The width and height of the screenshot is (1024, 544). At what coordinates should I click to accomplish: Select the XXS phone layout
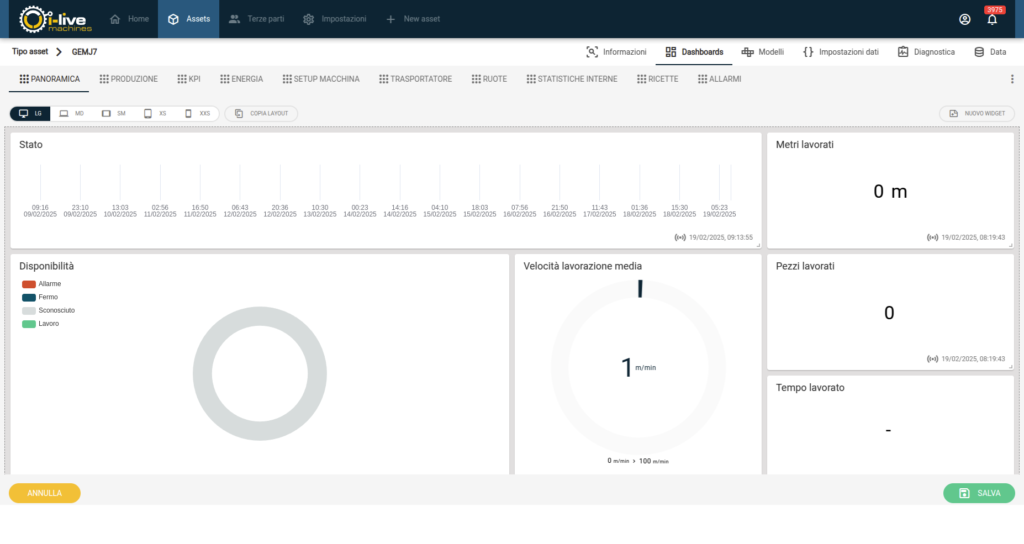(x=197, y=114)
